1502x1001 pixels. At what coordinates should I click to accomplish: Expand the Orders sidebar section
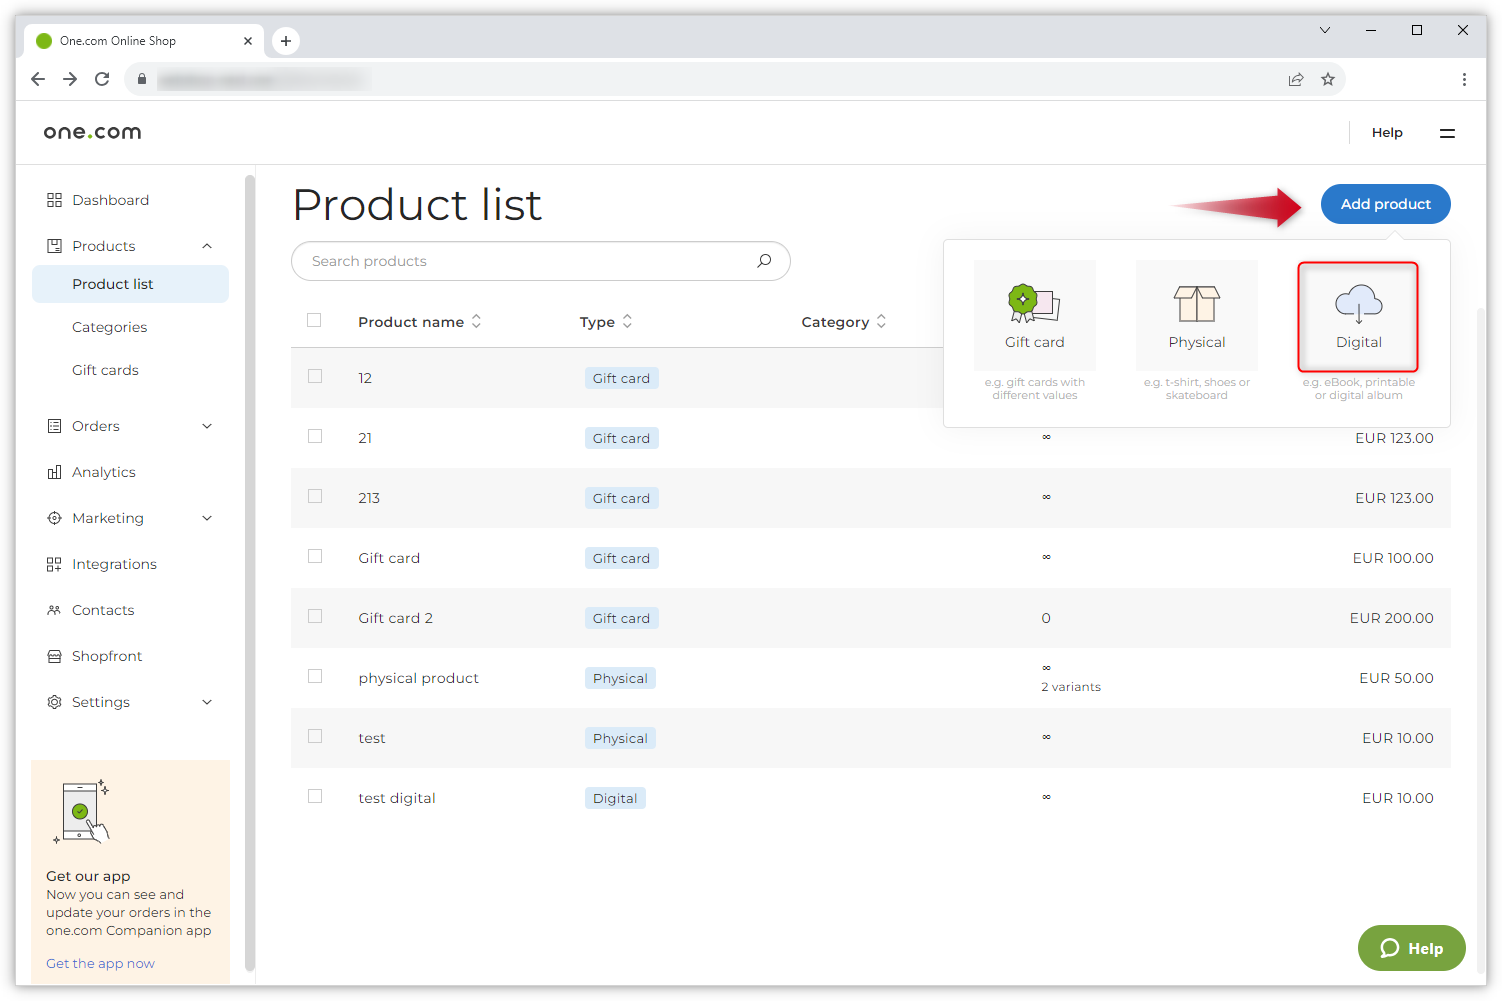[207, 426]
